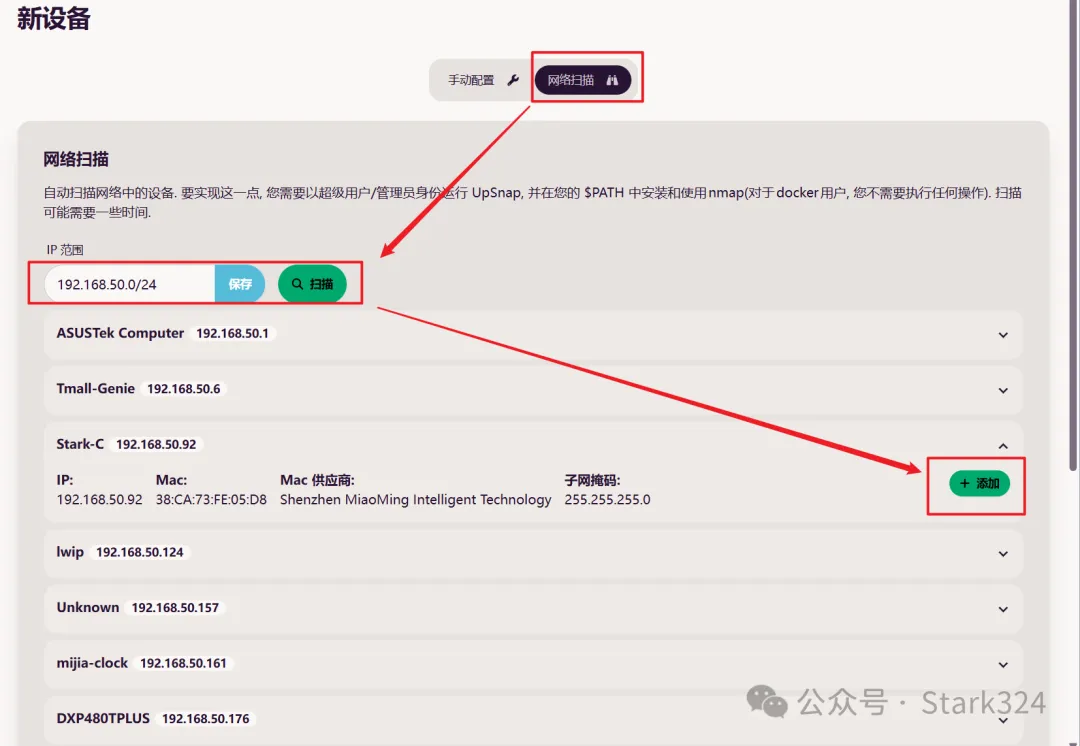This screenshot has height=746, width=1080.
Task: Start network scan with 扫描 button
Action: (312, 284)
